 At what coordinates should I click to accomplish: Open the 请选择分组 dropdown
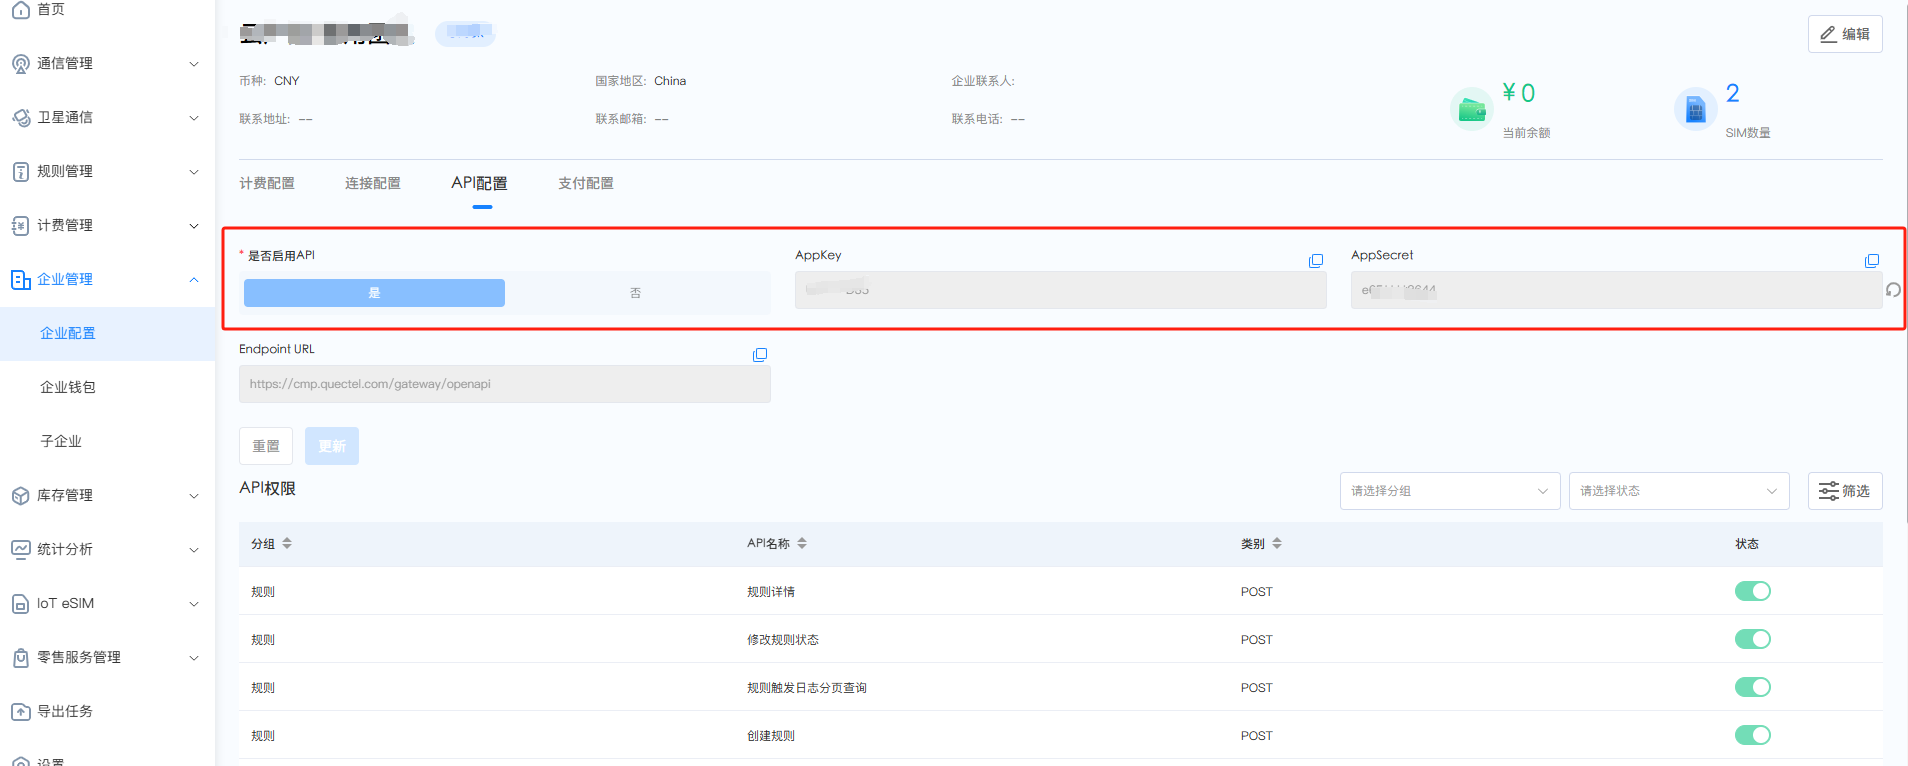pyautogui.click(x=1449, y=491)
